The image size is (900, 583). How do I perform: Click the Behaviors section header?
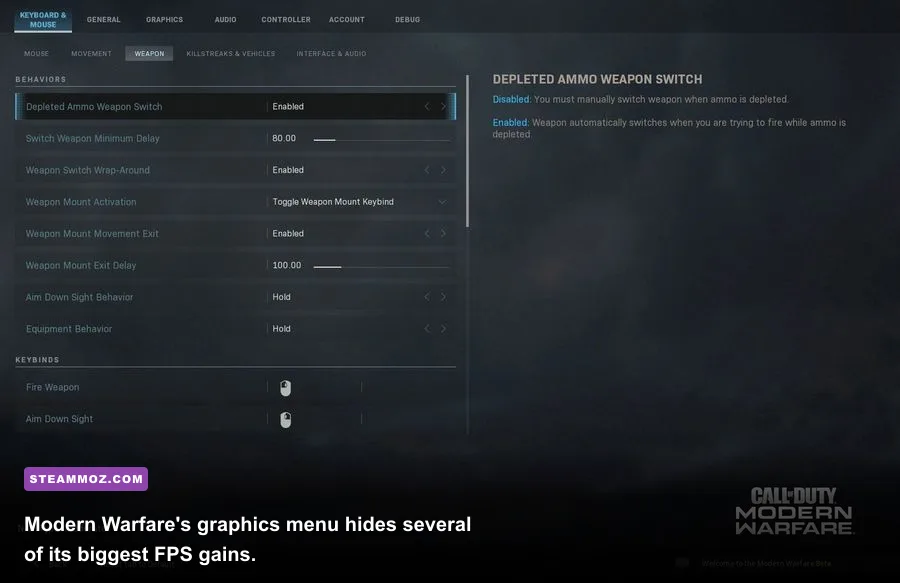click(x=41, y=79)
